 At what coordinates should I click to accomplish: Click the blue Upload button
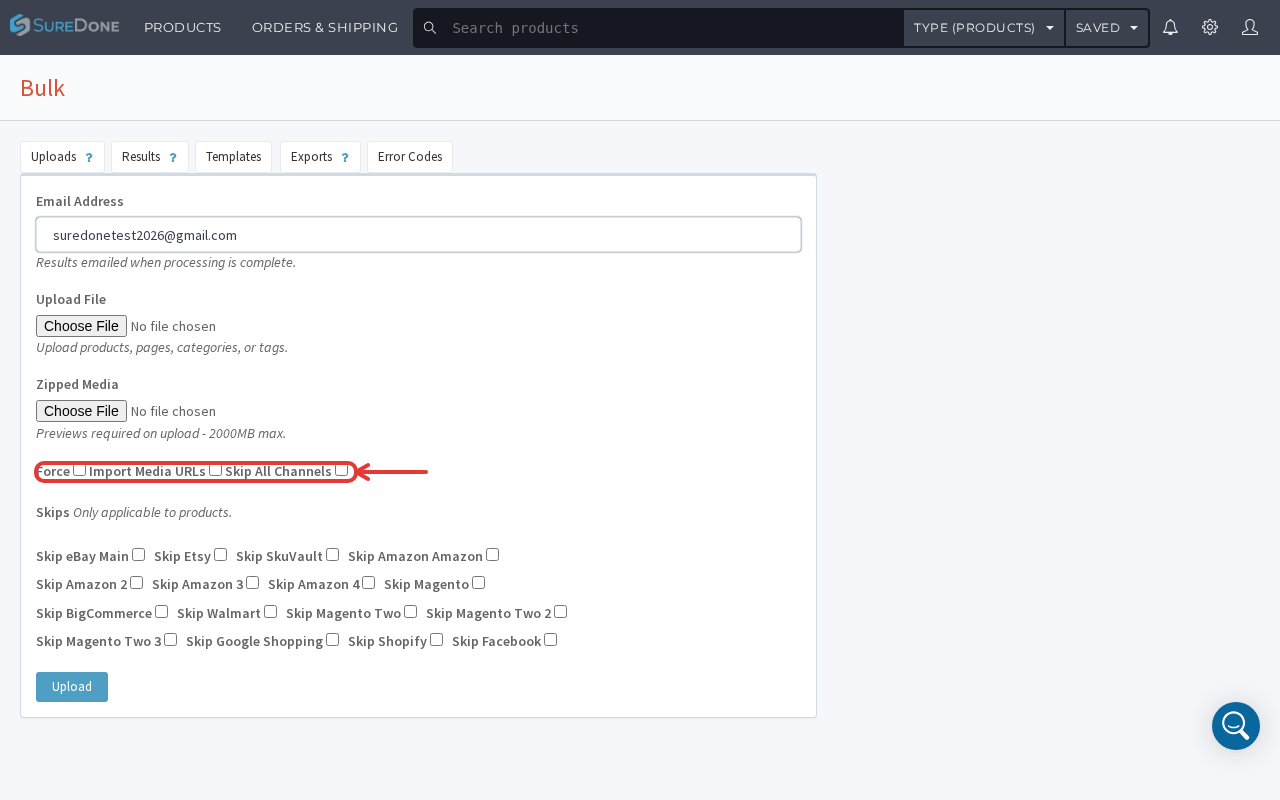coord(72,687)
